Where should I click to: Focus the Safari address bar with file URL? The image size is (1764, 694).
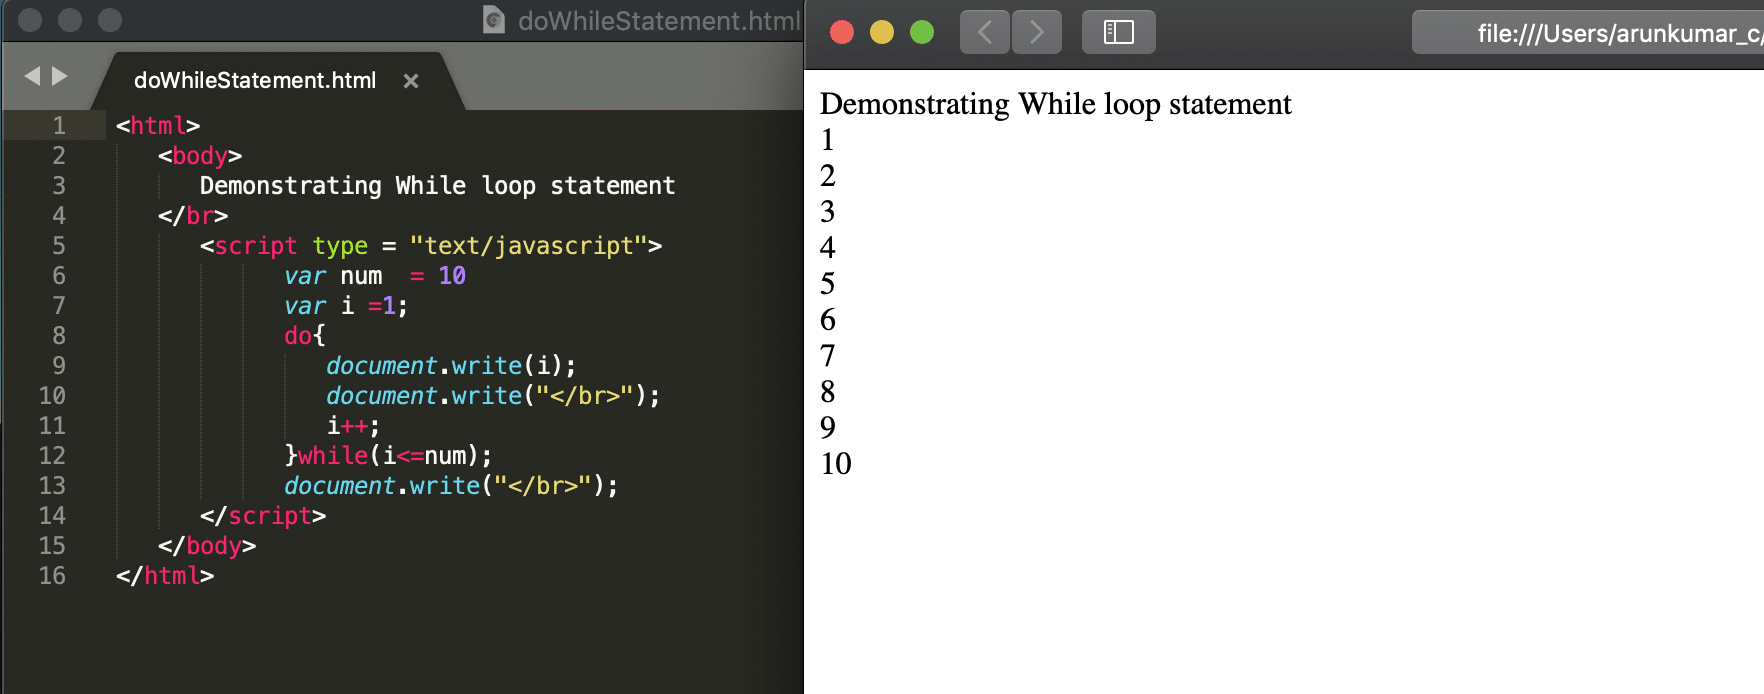(1588, 33)
